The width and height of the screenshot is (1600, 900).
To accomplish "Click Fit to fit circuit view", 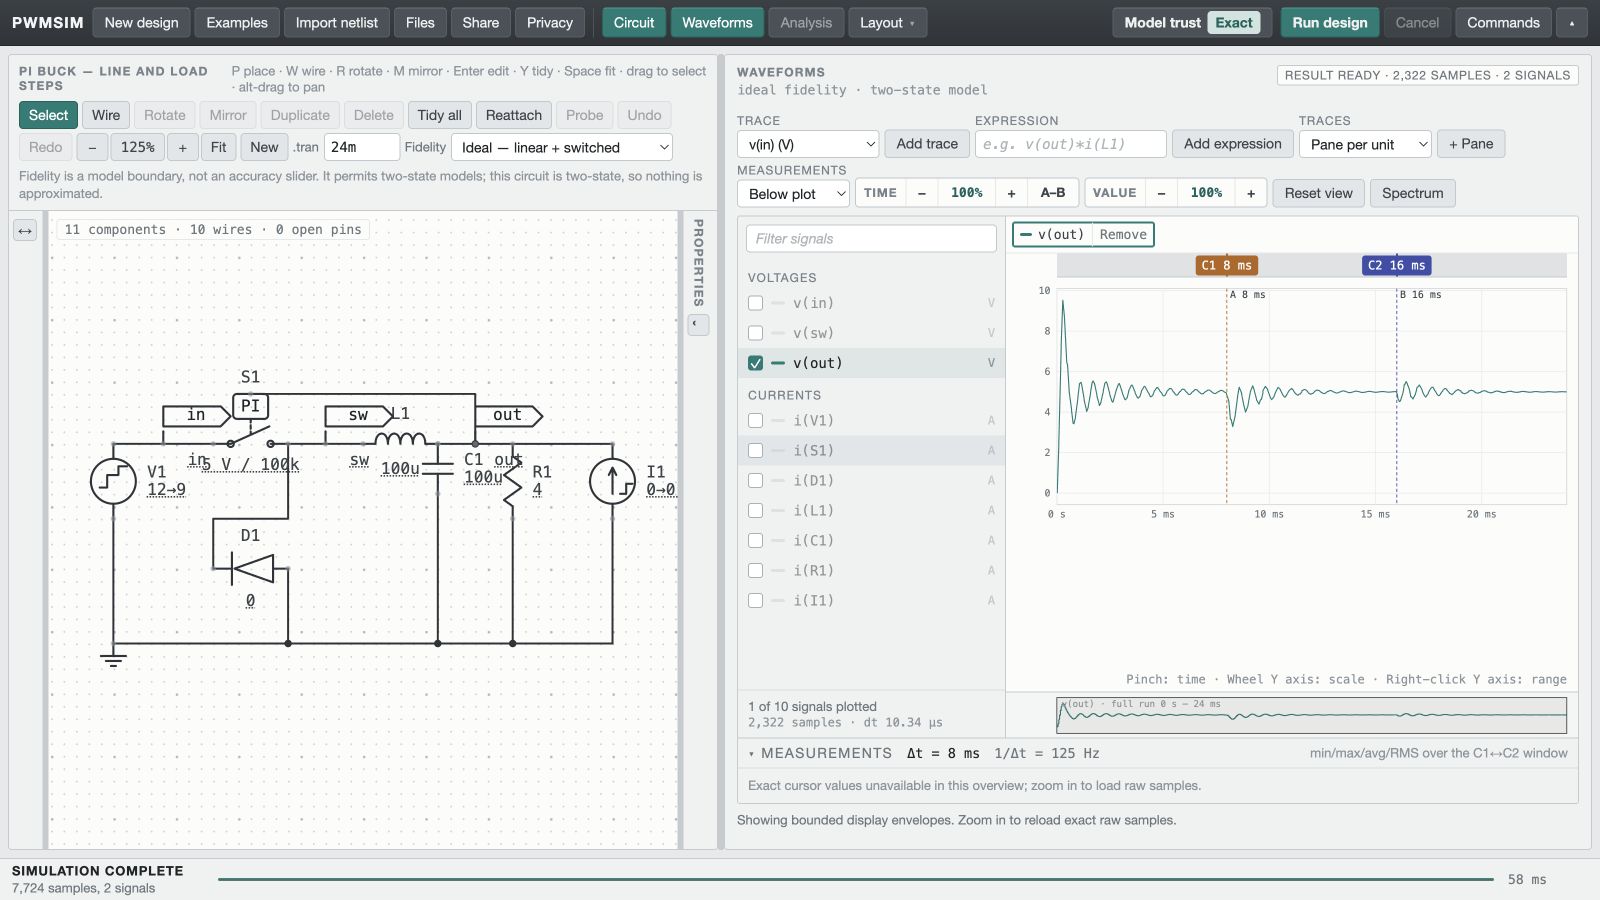I will click(x=218, y=147).
